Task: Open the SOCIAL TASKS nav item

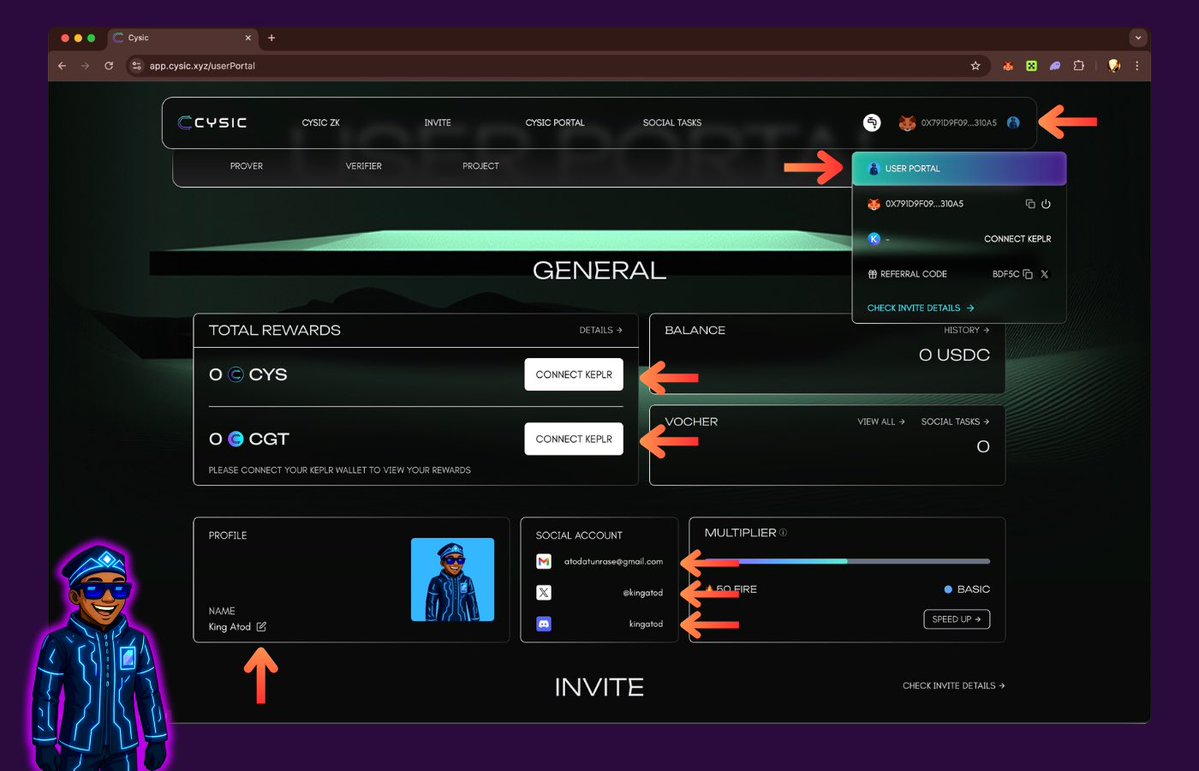Action: [x=672, y=122]
